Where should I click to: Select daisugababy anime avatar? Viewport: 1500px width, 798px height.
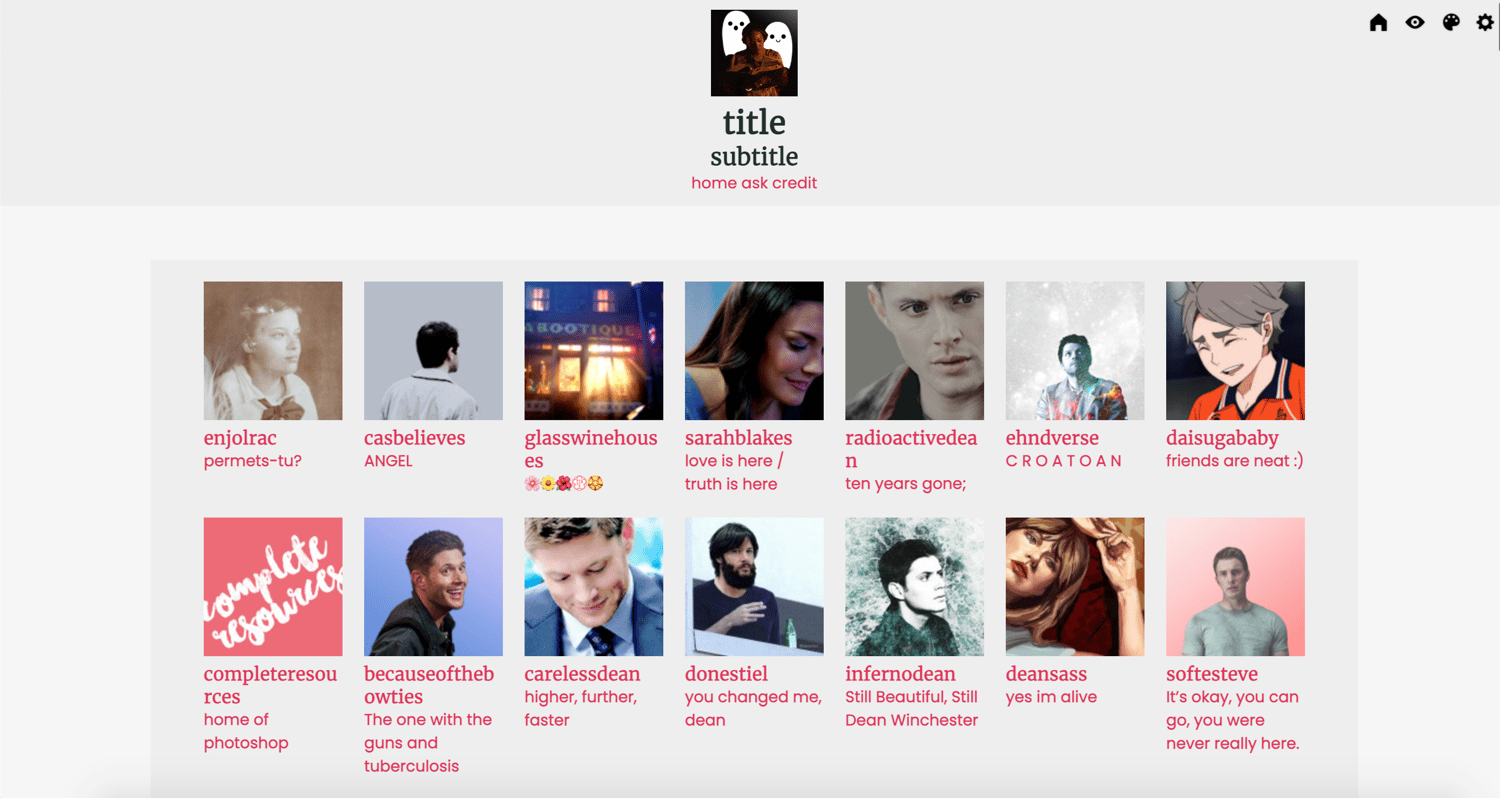(1235, 350)
